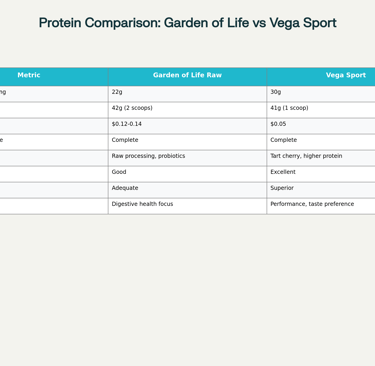Click the 41g (1 scoop) cell
Screen dimensions: 375x366
pos(321,110)
